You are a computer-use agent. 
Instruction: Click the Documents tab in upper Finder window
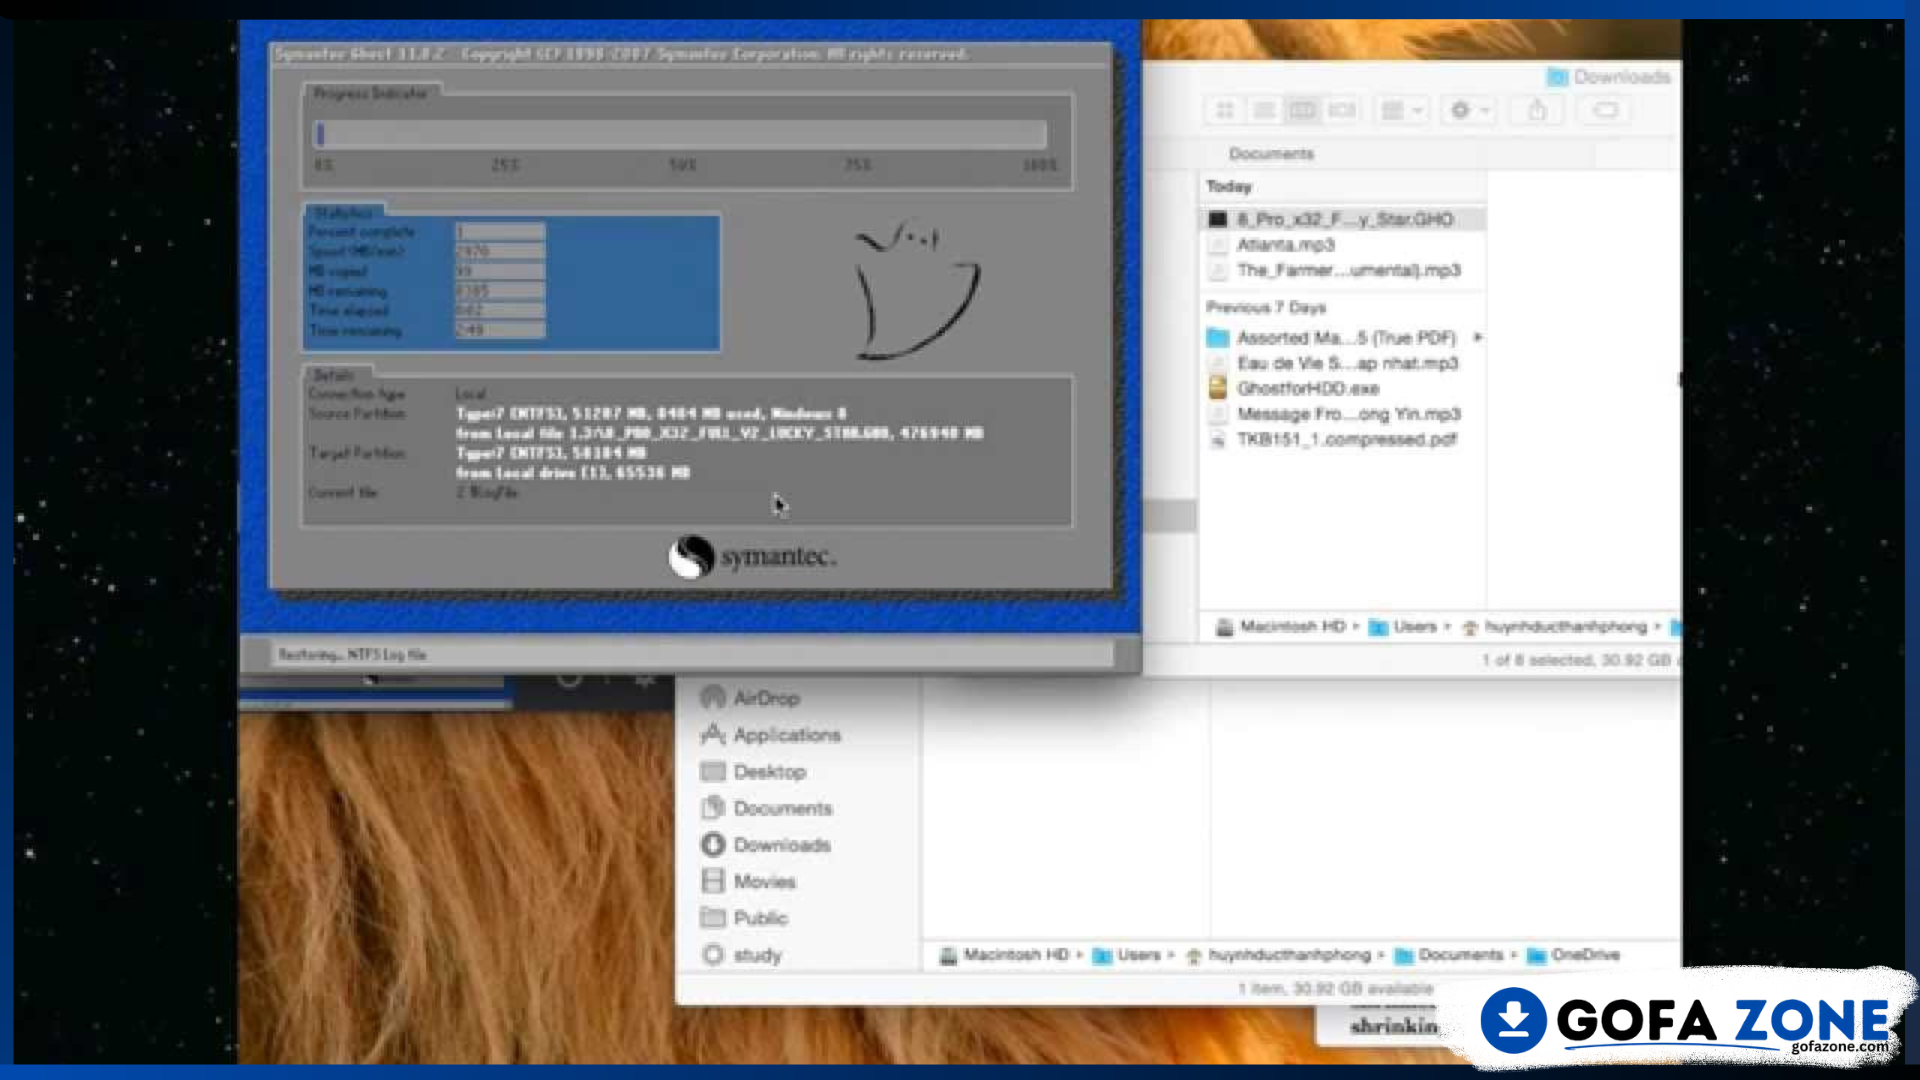point(1271,153)
